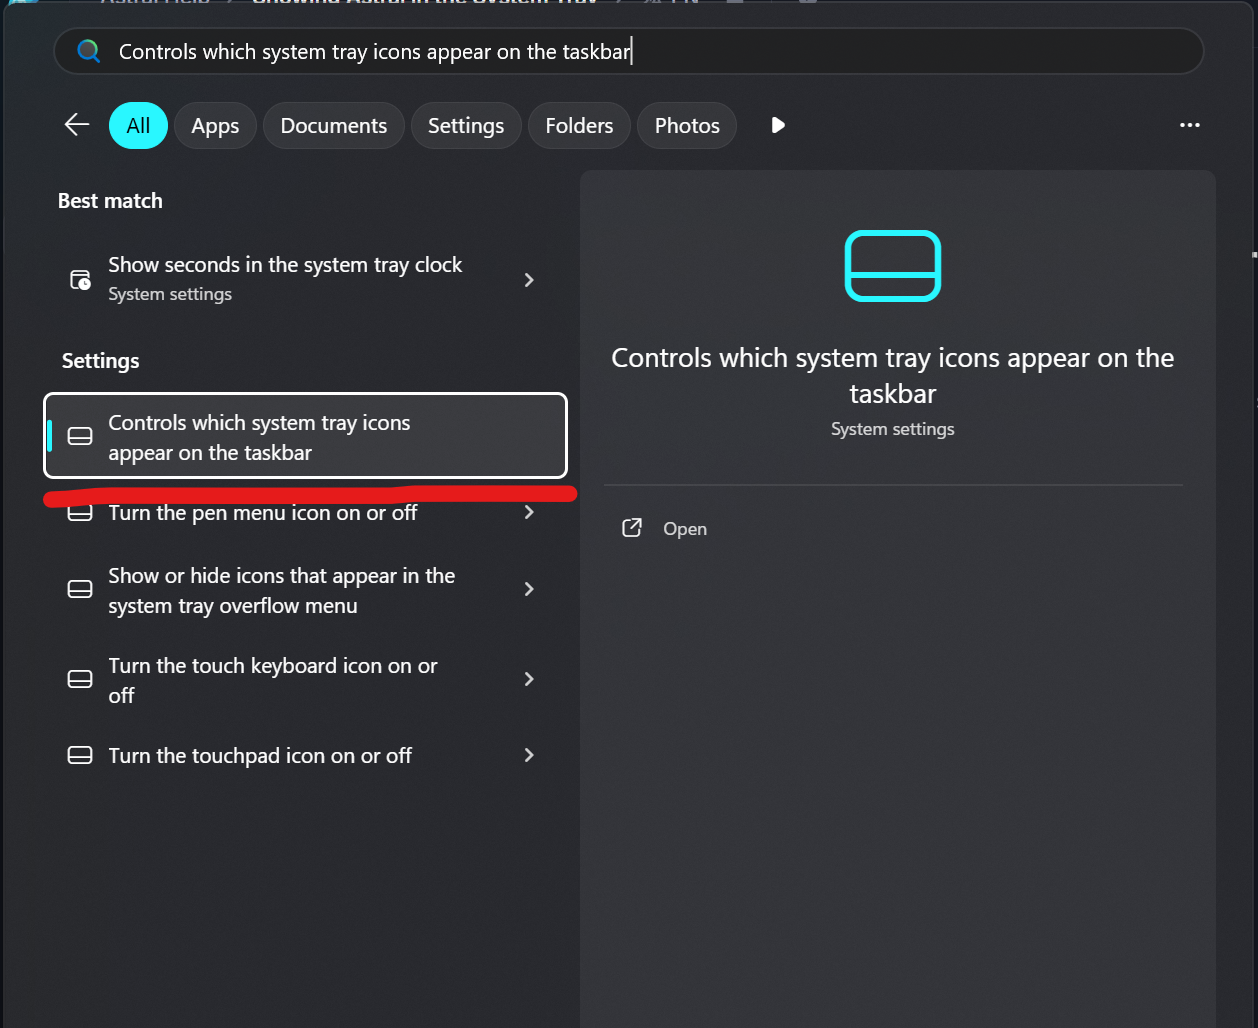Click taskbar icon beside Turn the touch keyboard
This screenshot has width=1258, height=1028.
click(80, 679)
